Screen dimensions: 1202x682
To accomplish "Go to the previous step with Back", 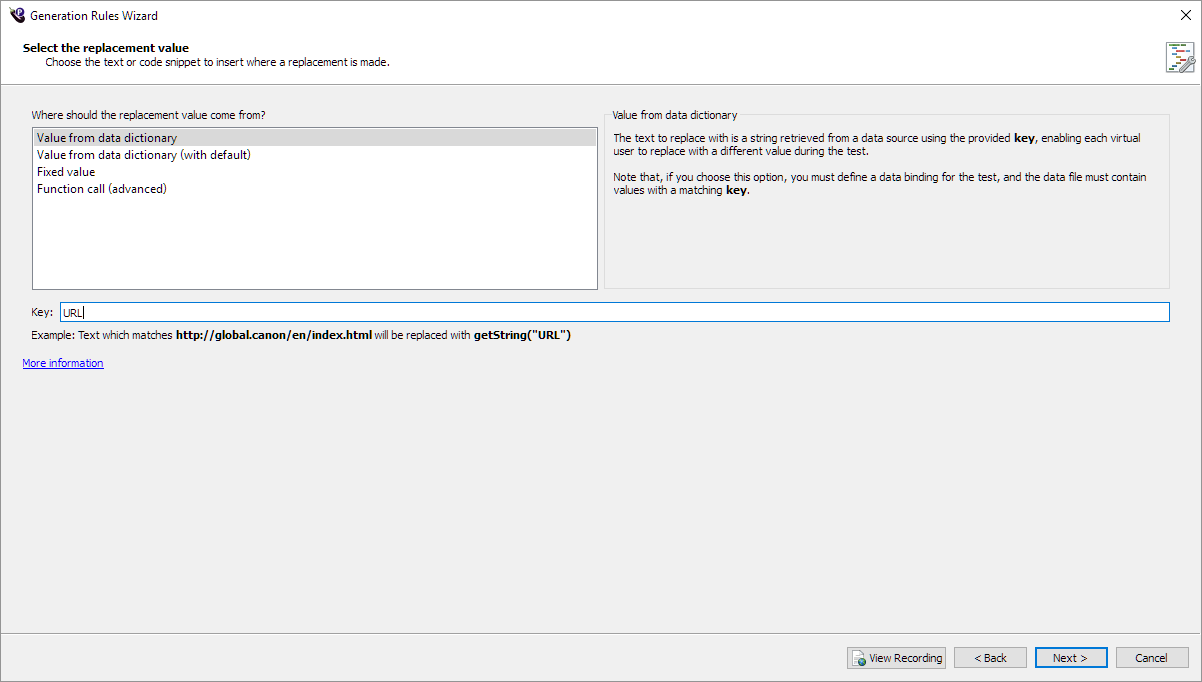I will point(990,658).
